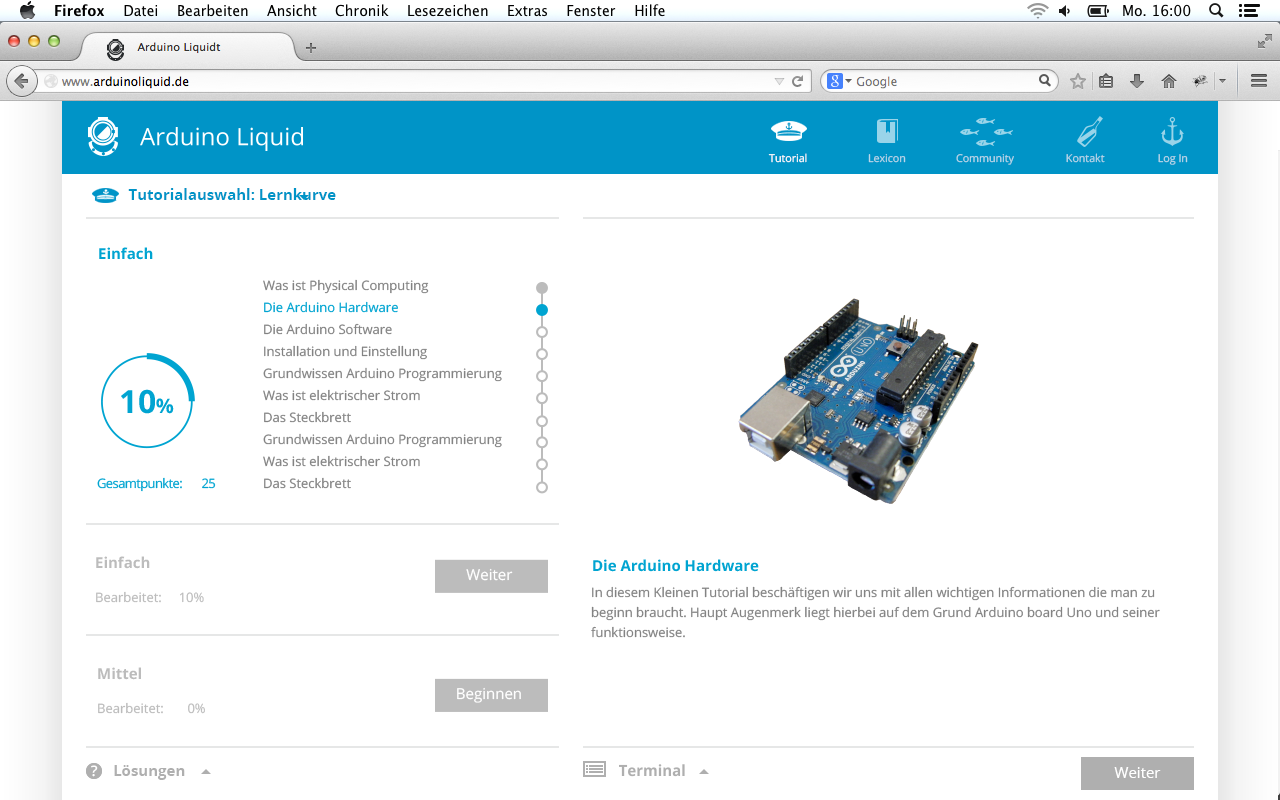The width and height of the screenshot is (1280, 800).
Task: Select the Arduino Liquidt browser tab
Action: (x=188, y=47)
